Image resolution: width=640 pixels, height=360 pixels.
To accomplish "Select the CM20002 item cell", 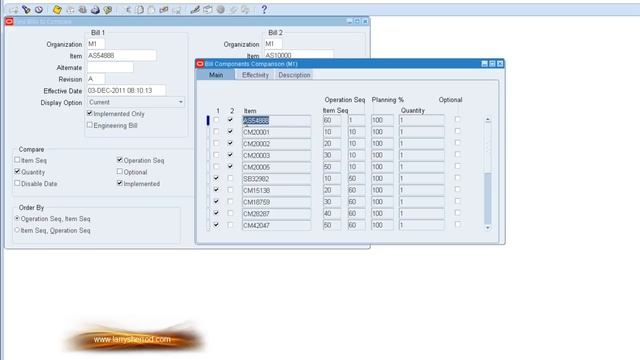I will tap(276, 144).
